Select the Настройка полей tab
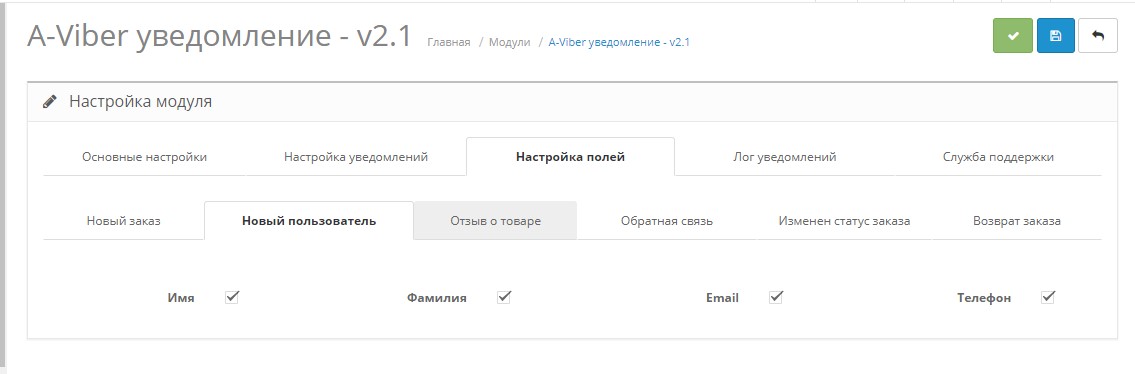1135x374 pixels. pos(570,157)
